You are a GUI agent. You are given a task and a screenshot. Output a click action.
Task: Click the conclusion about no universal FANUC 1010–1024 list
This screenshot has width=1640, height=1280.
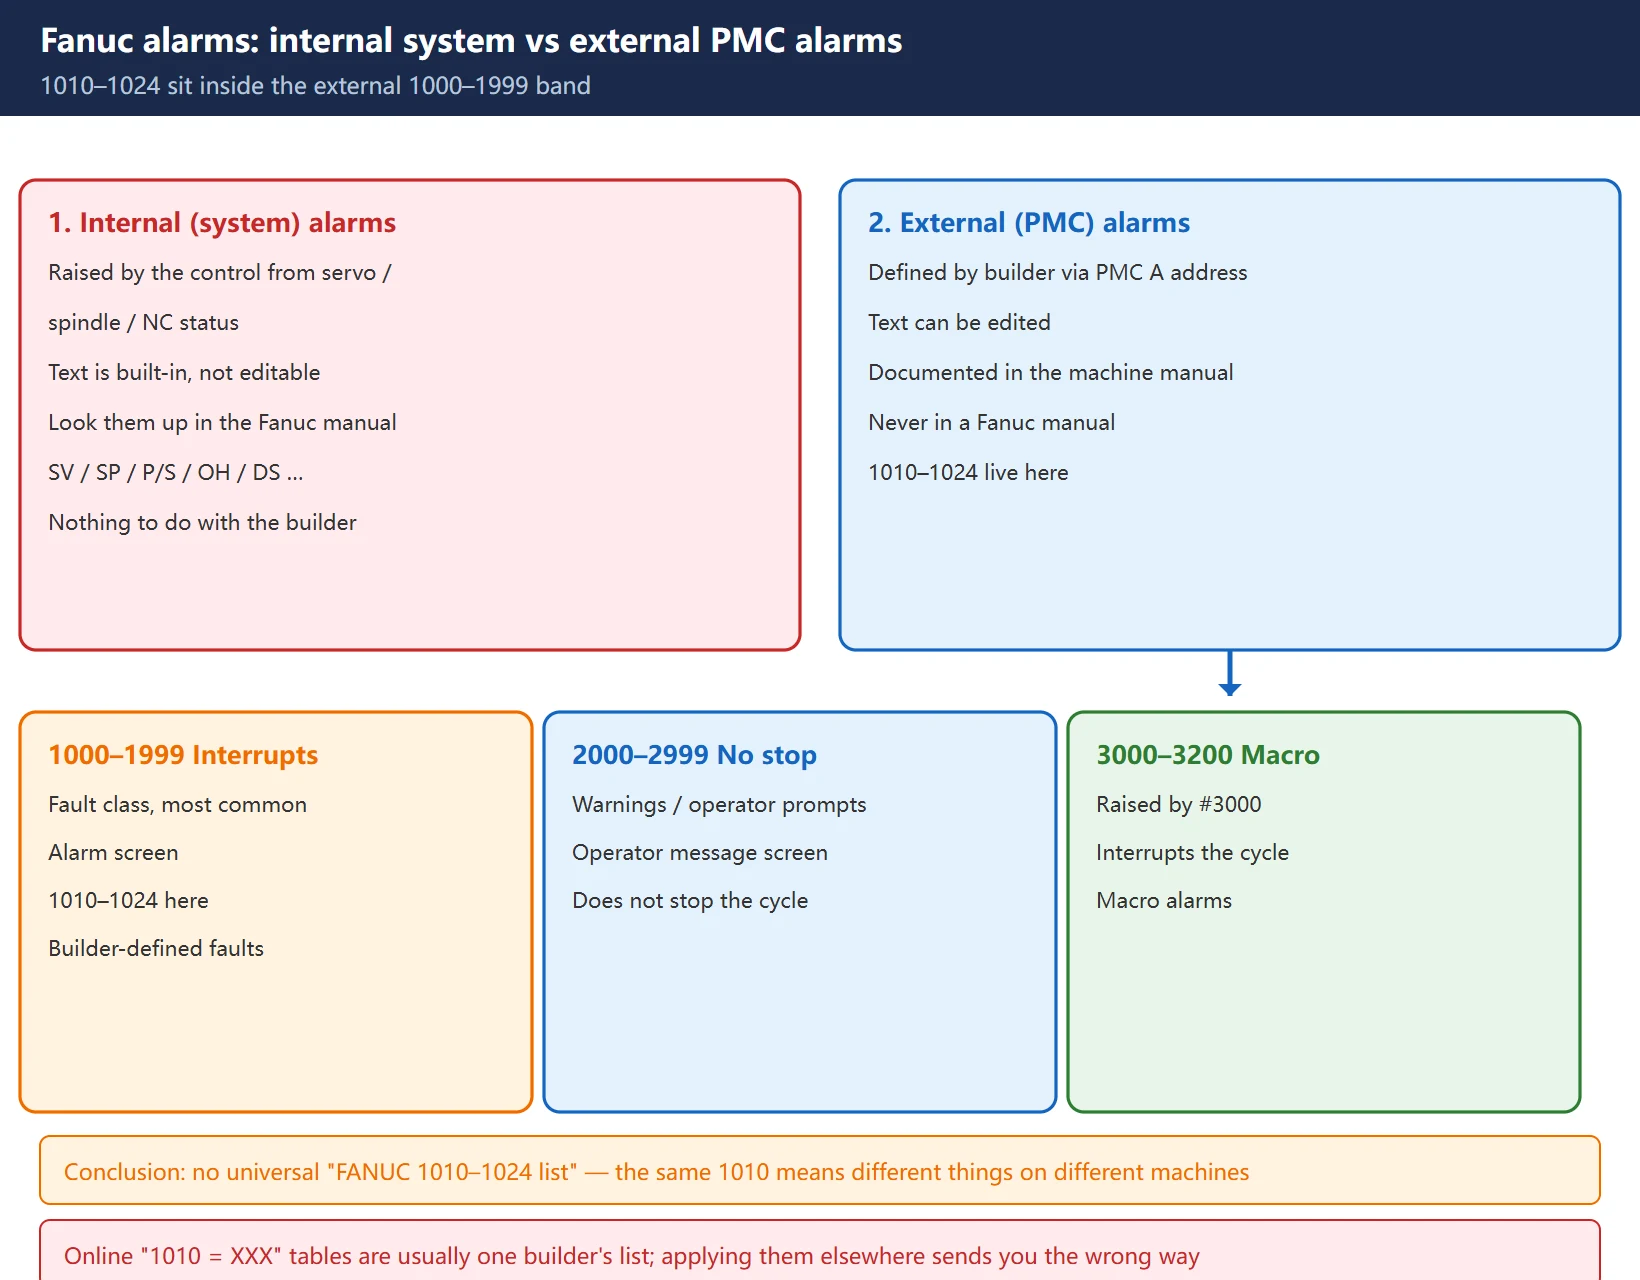pos(820,1171)
